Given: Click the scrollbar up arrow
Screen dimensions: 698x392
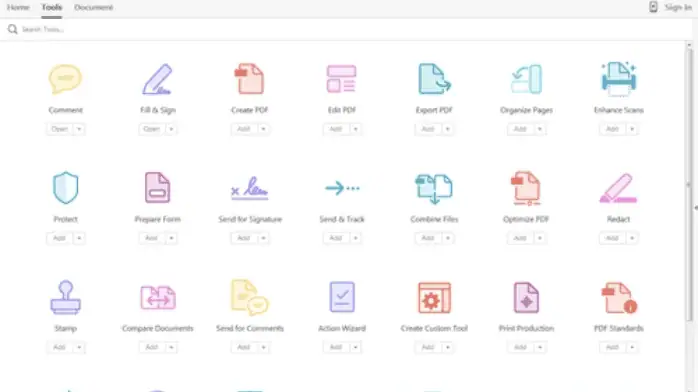Looking at the screenshot, I should (689, 45).
